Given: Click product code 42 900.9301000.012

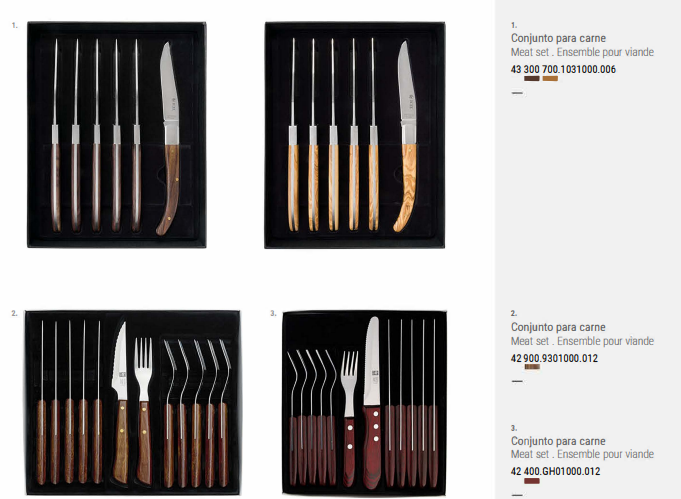Looking at the screenshot, I should coord(554,358).
